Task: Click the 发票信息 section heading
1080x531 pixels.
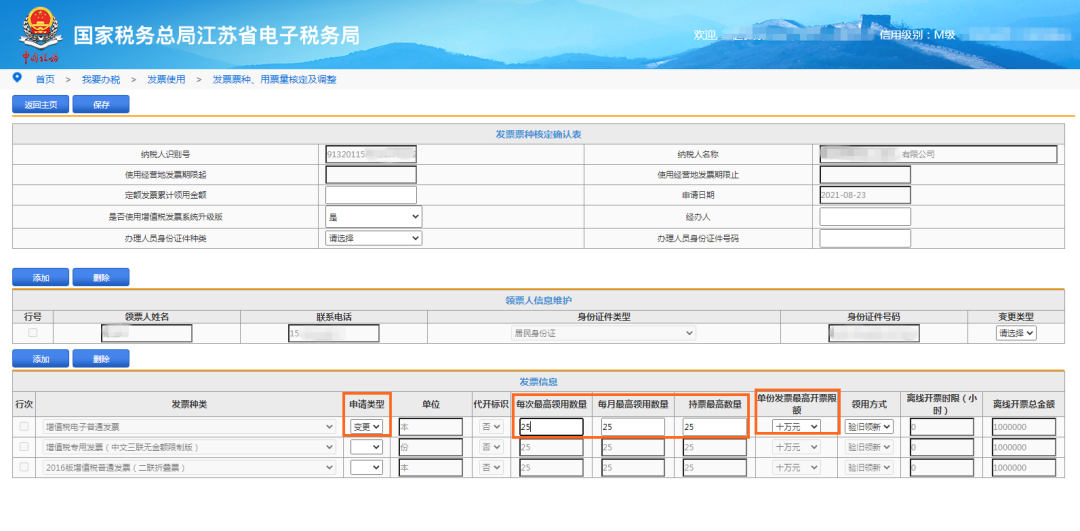Action: 539,381
